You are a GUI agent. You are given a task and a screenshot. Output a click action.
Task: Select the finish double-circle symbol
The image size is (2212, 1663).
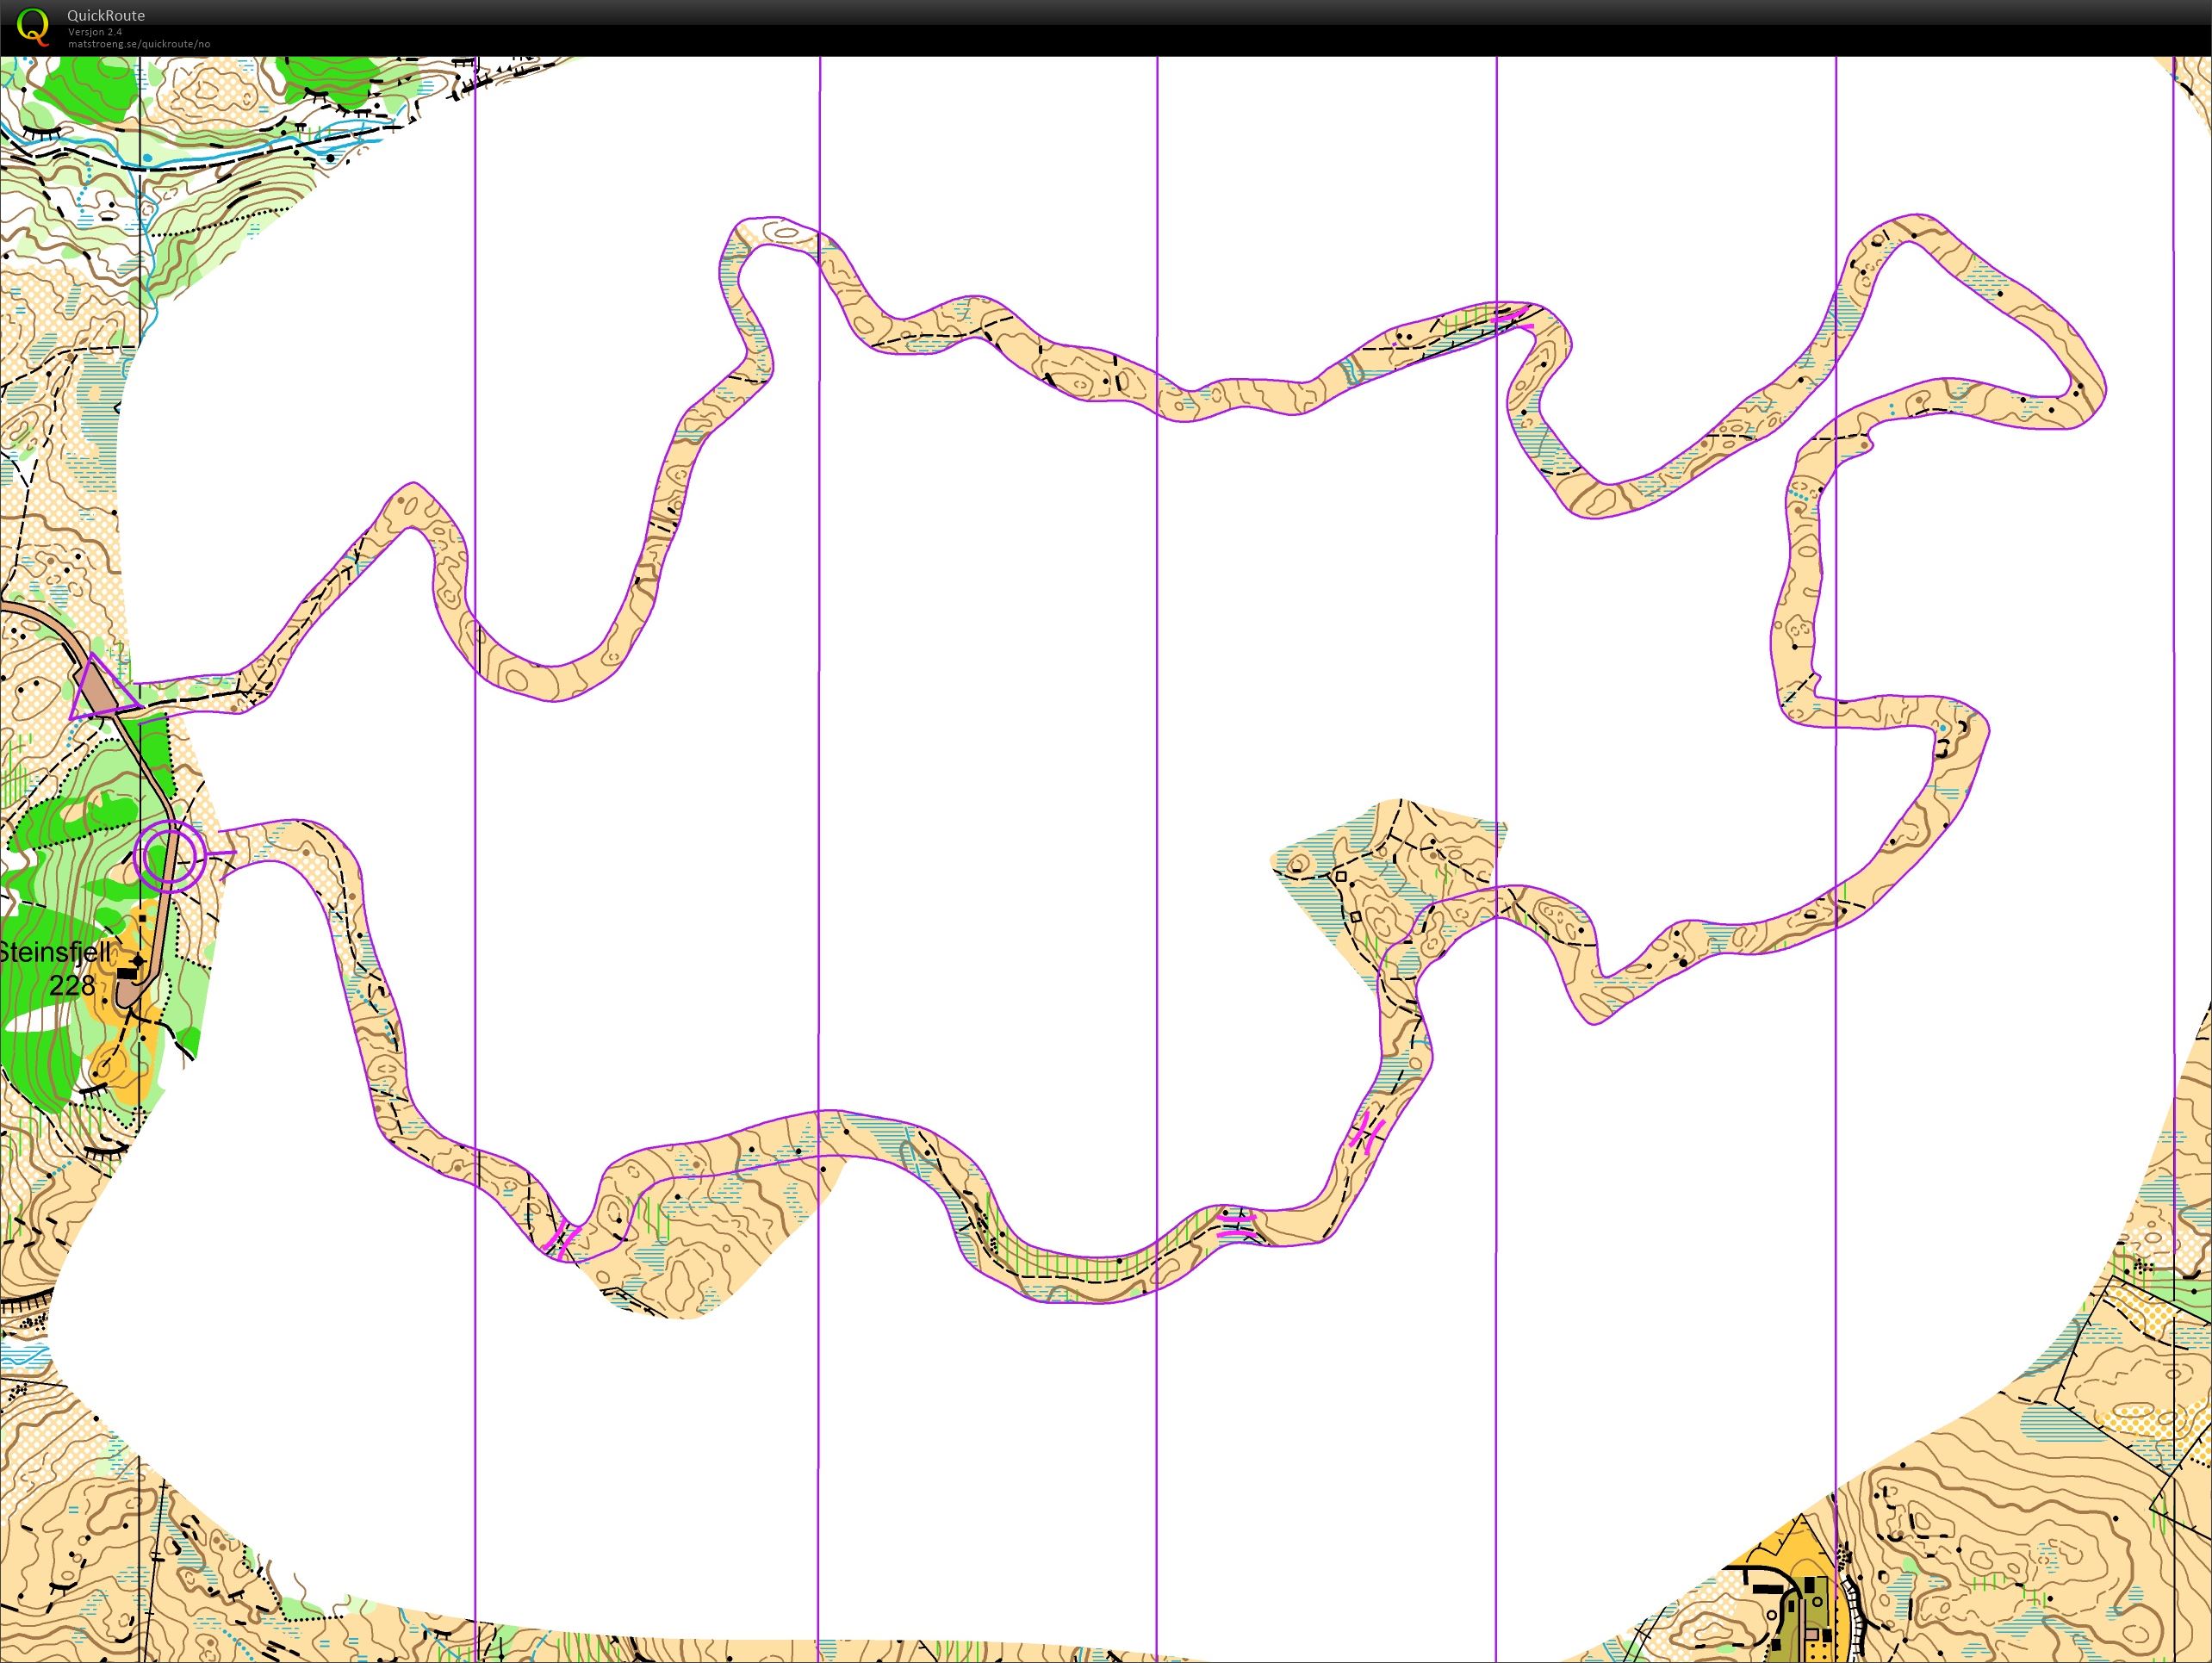[169, 855]
